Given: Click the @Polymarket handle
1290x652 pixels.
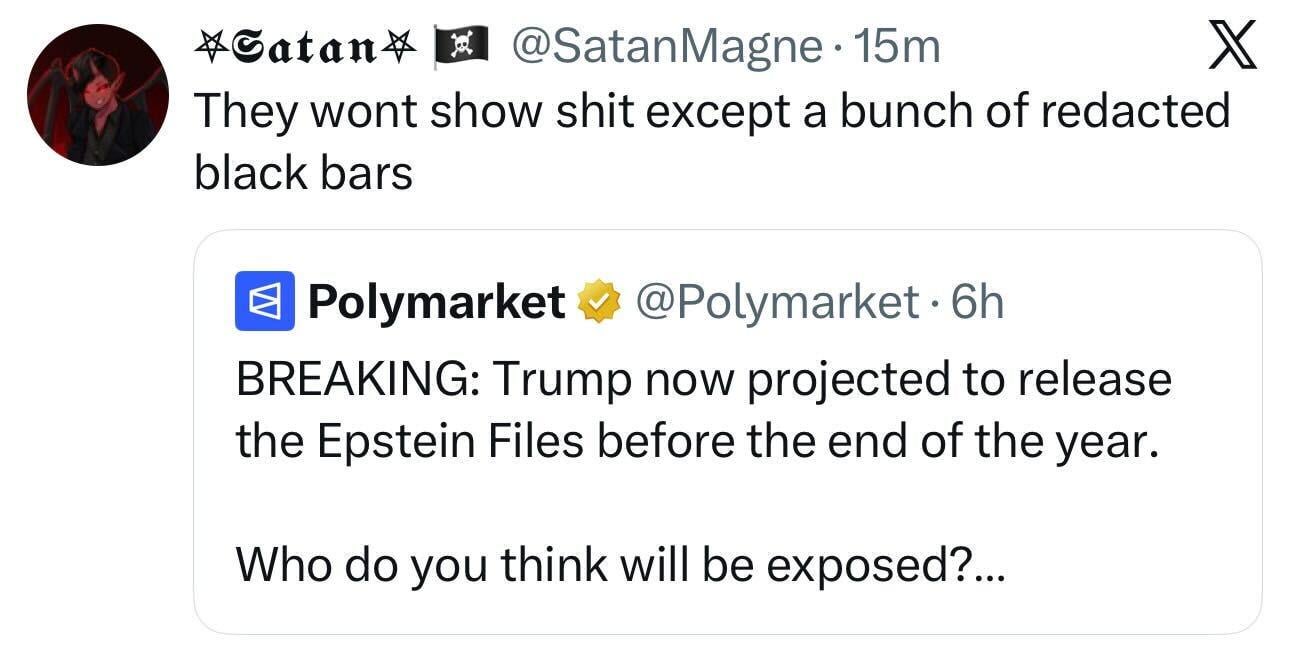Looking at the screenshot, I should [775, 301].
